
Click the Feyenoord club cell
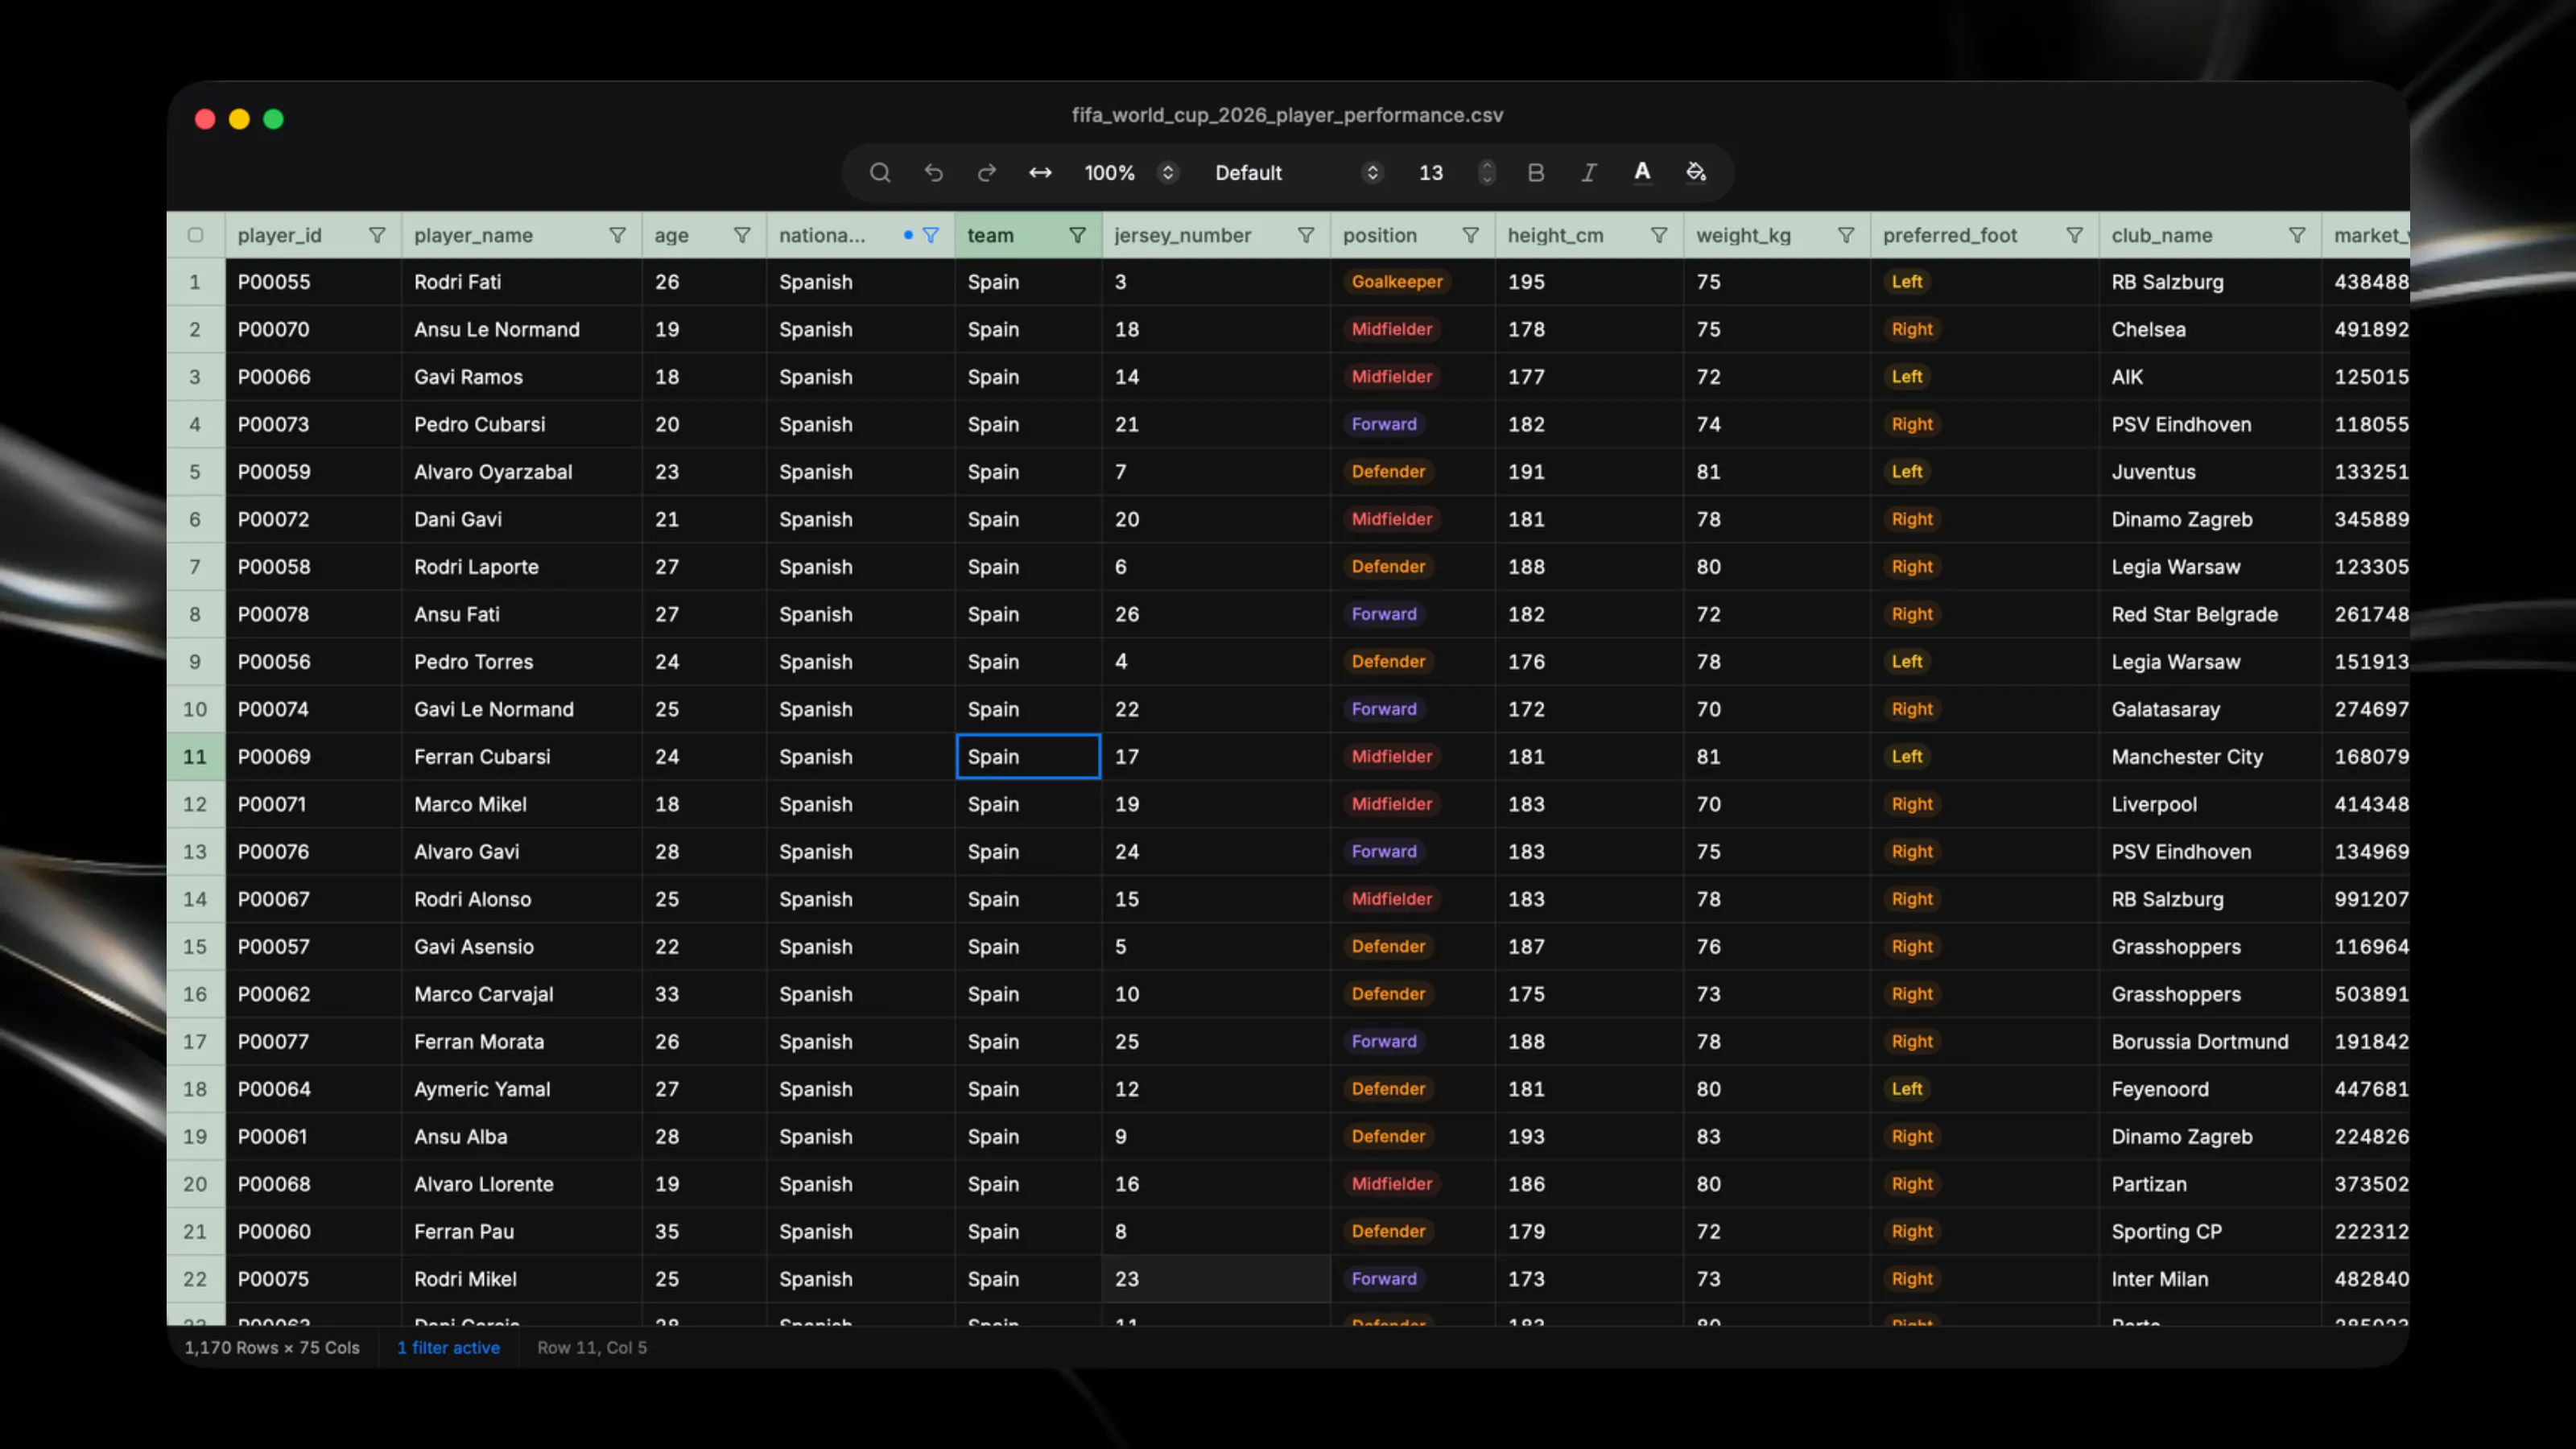coord(2210,1089)
